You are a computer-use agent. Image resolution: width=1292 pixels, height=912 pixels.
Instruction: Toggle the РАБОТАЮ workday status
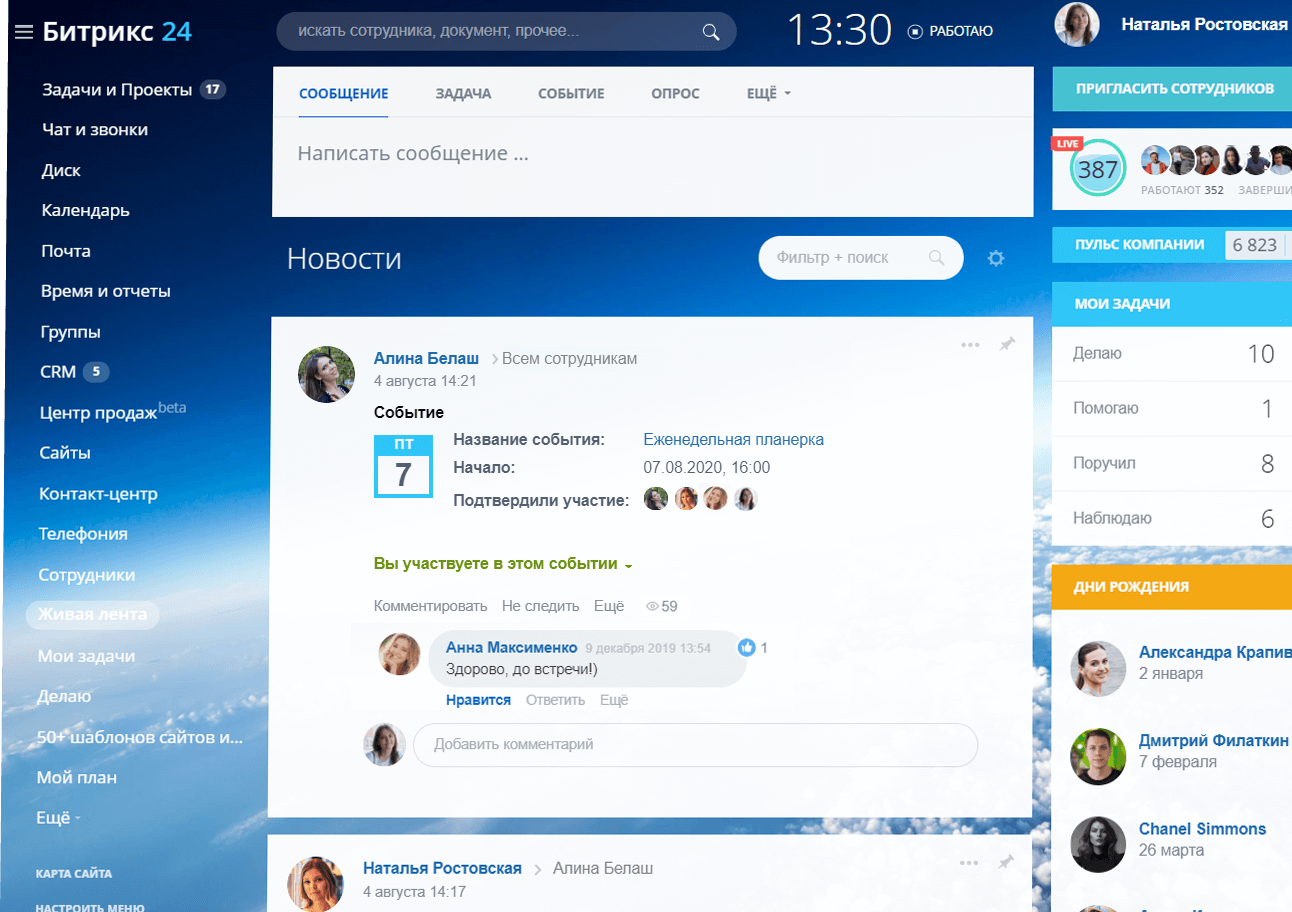950,31
